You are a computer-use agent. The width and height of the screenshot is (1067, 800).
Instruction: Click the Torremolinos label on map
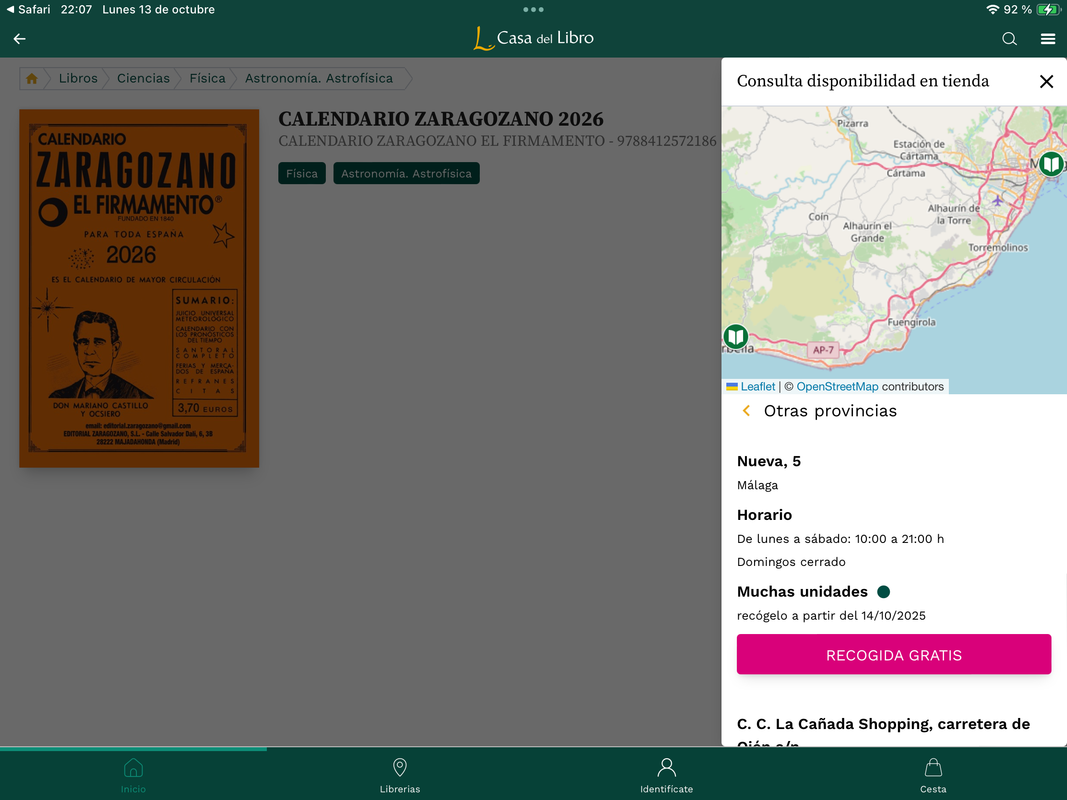point(998,248)
